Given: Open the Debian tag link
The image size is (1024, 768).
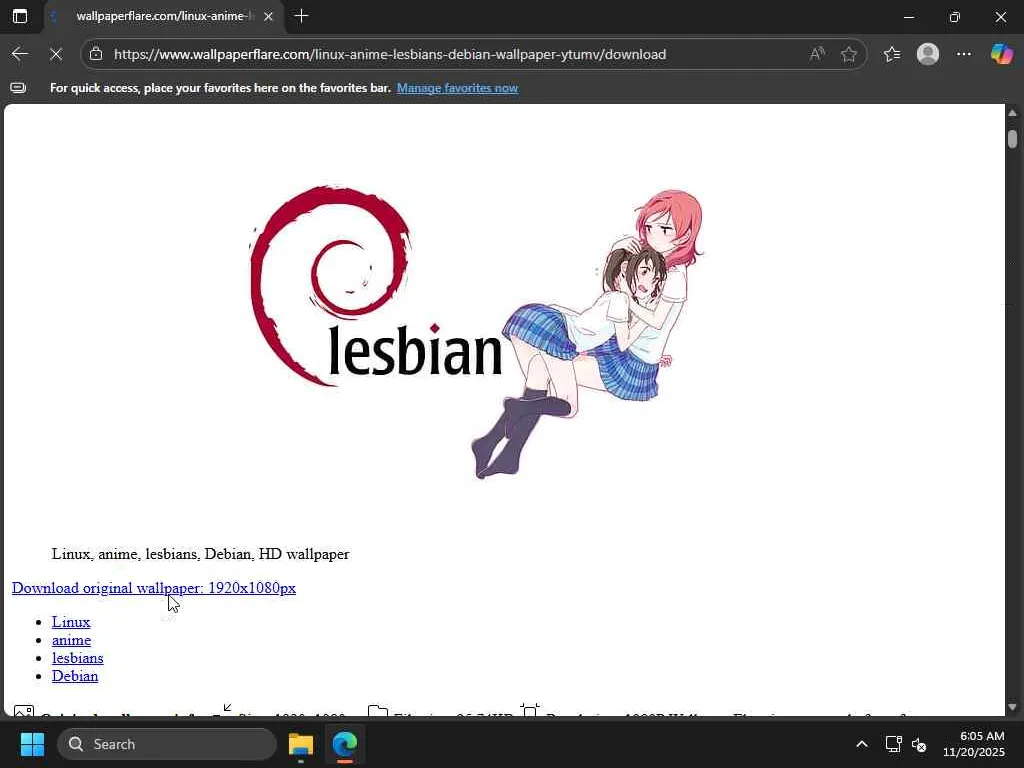Looking at the screenshot, I should 75,676.
